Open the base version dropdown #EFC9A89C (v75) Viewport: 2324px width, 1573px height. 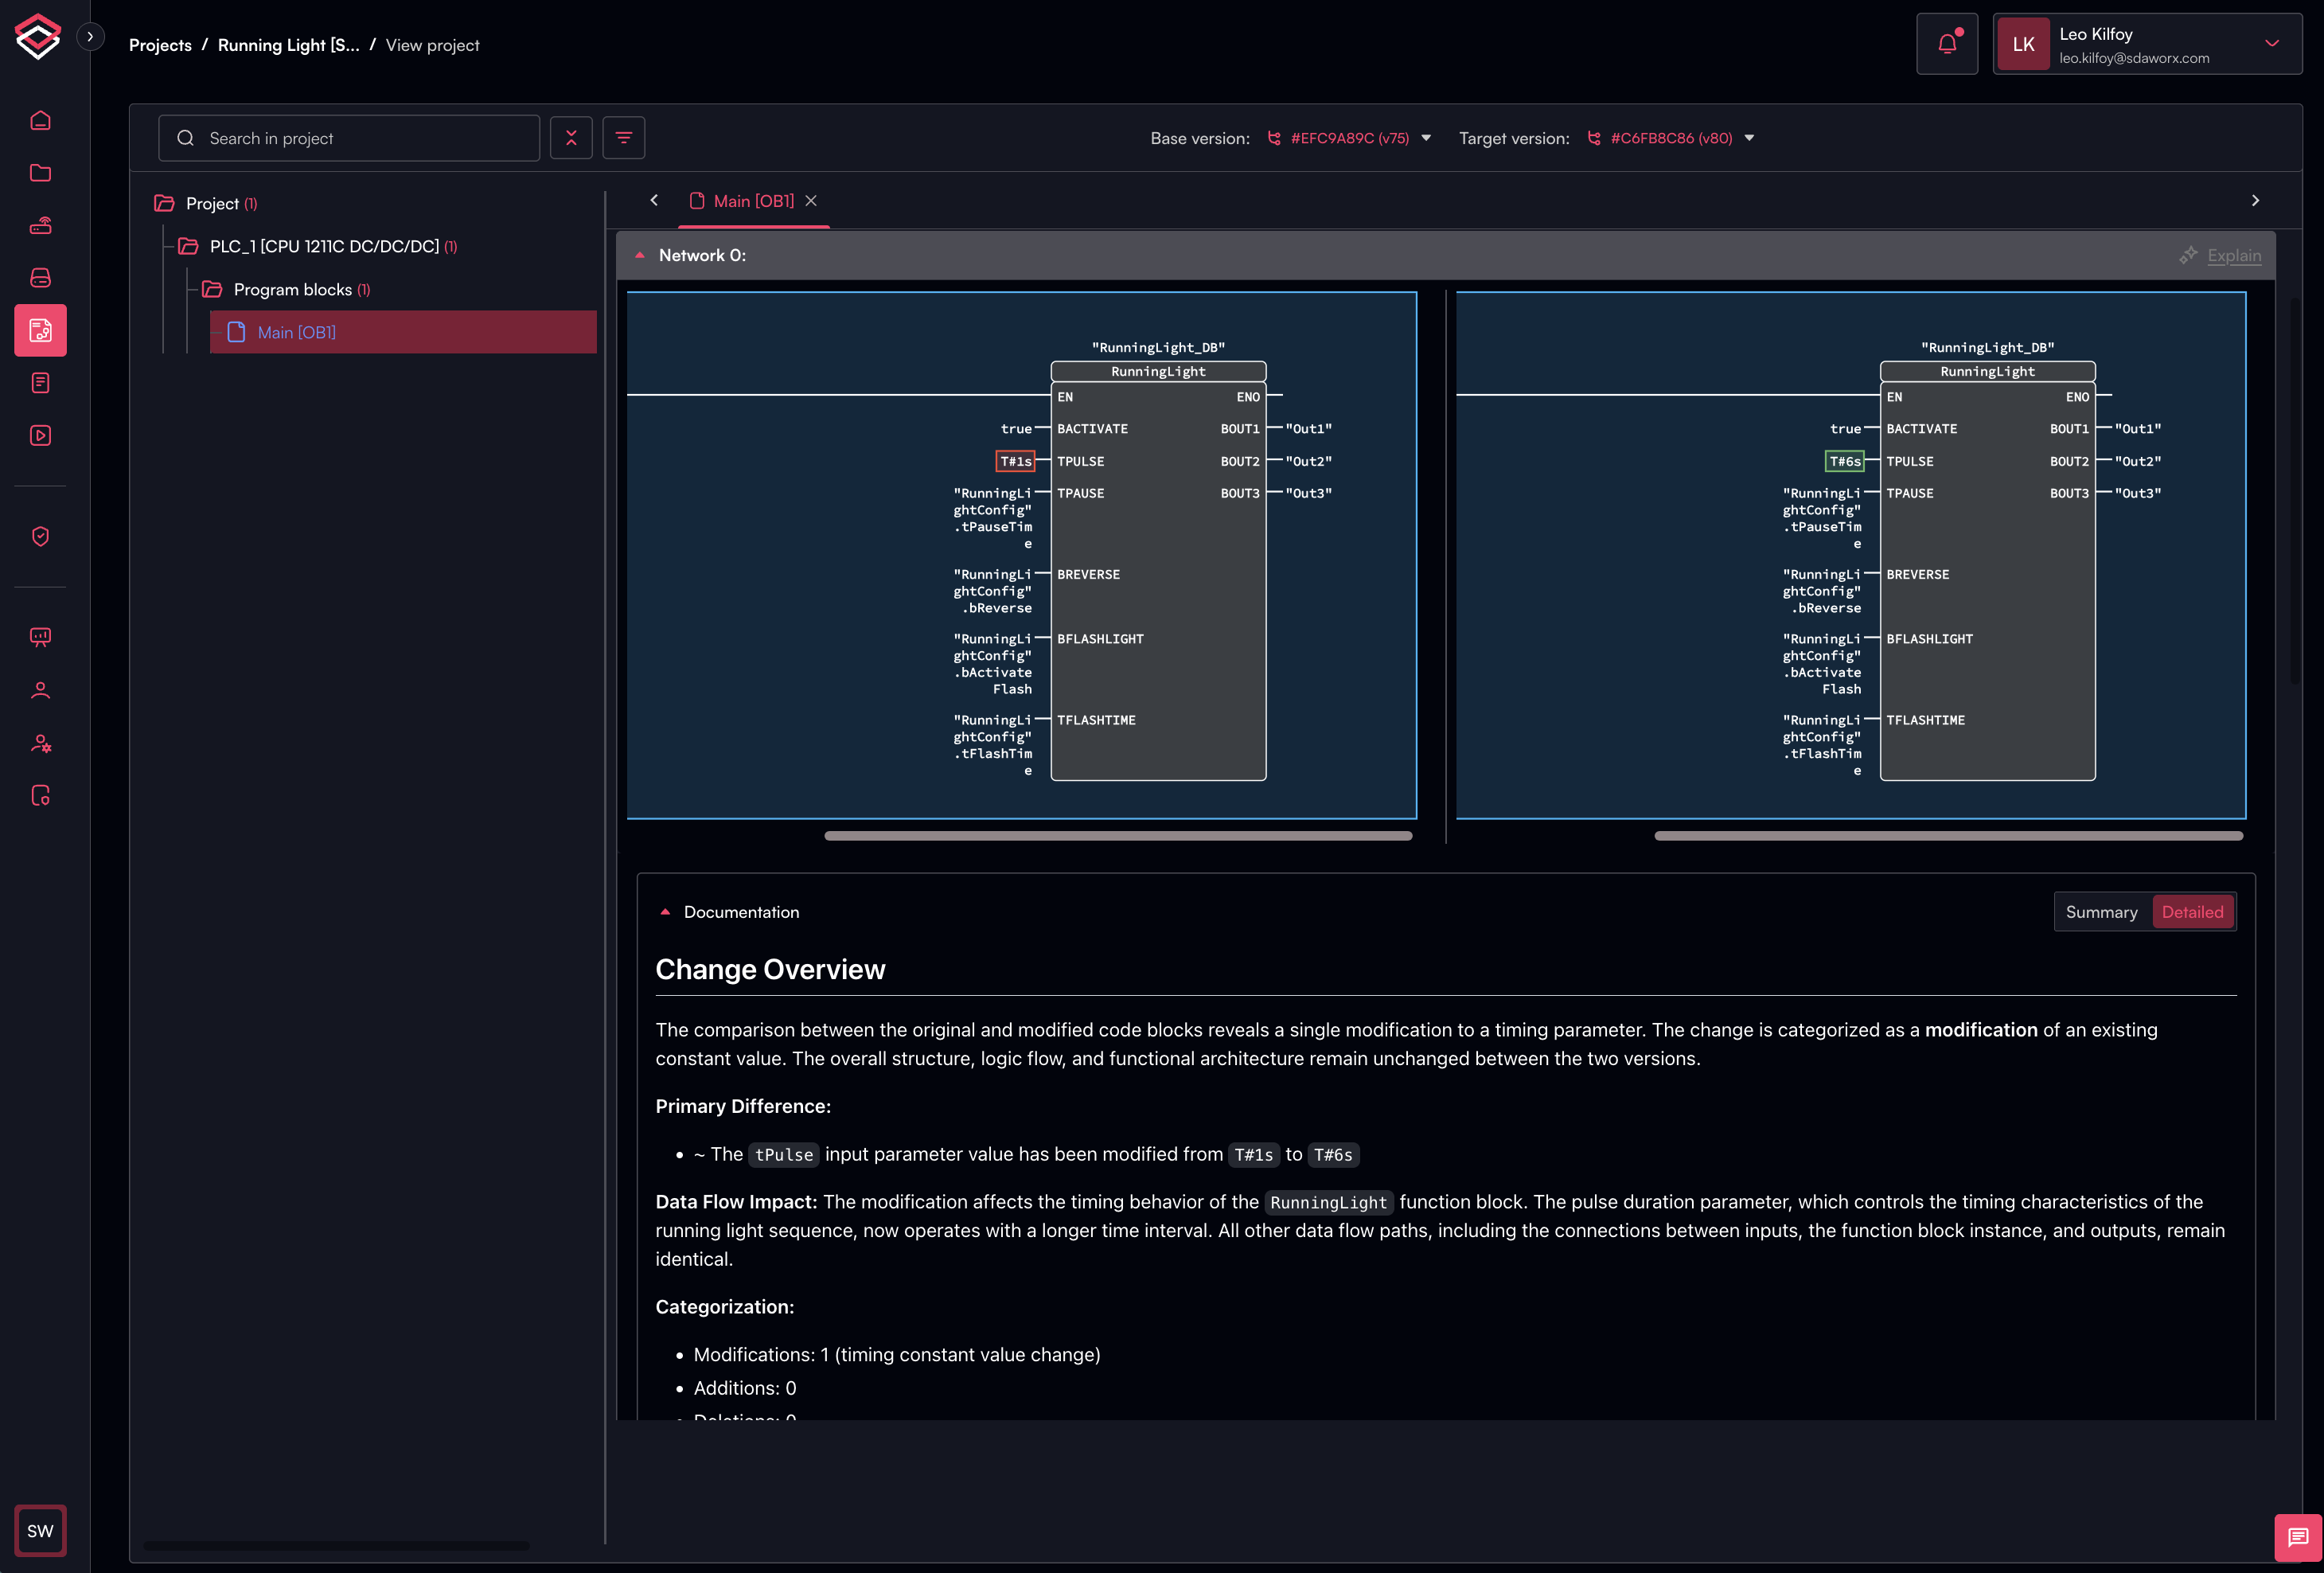point(1348,138)
